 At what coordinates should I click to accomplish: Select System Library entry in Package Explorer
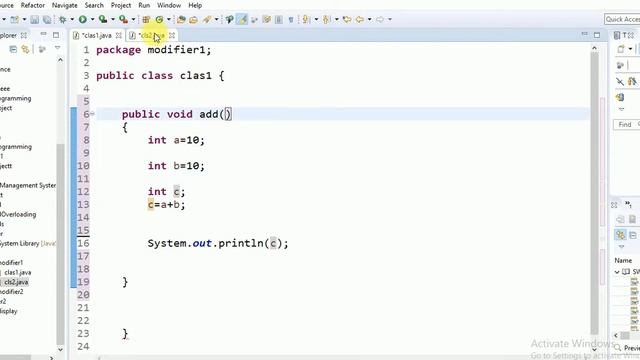(x=27, y=243)
